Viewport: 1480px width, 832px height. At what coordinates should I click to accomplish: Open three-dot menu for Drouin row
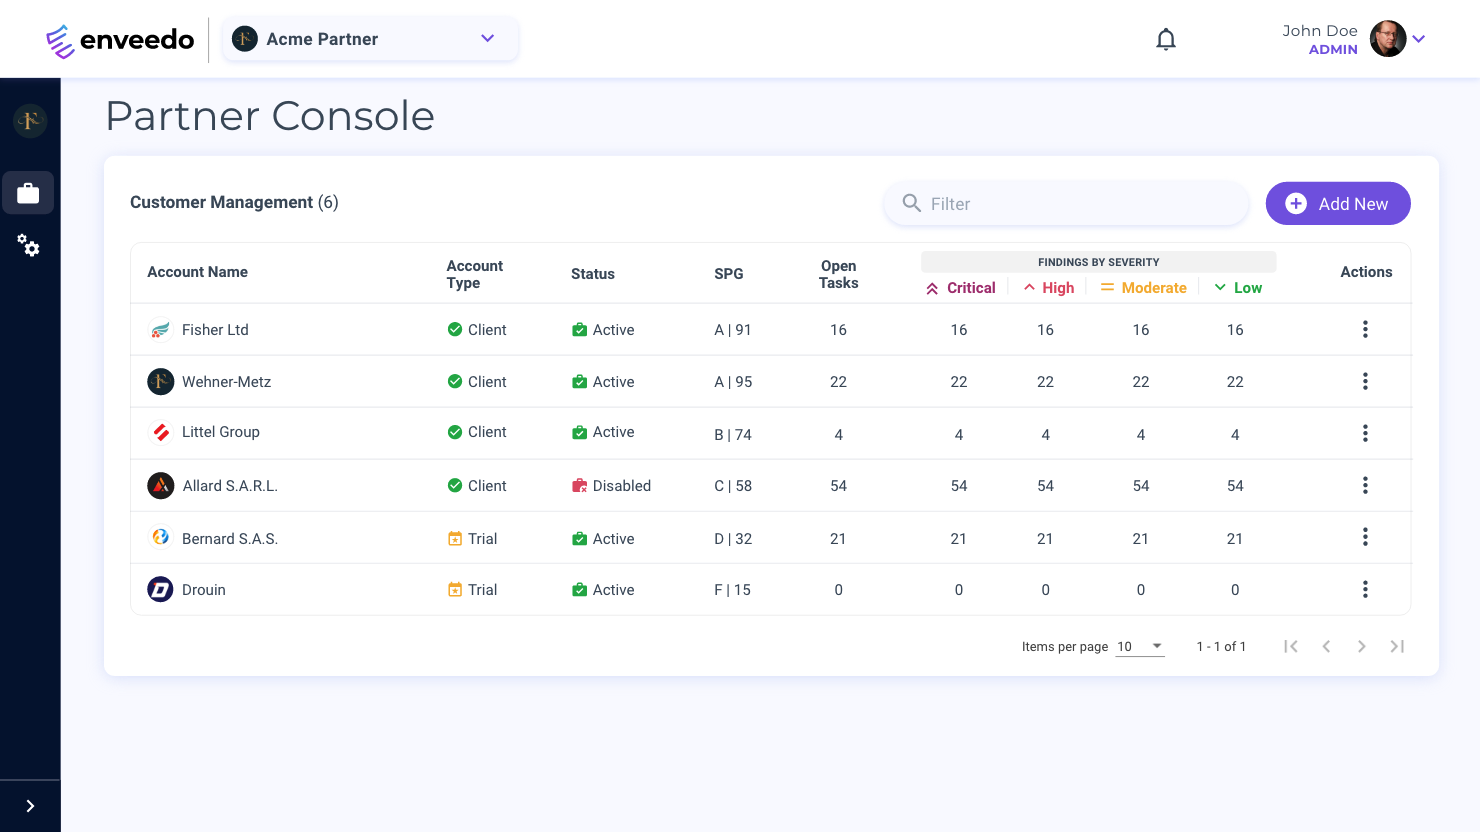(1365, 590)
